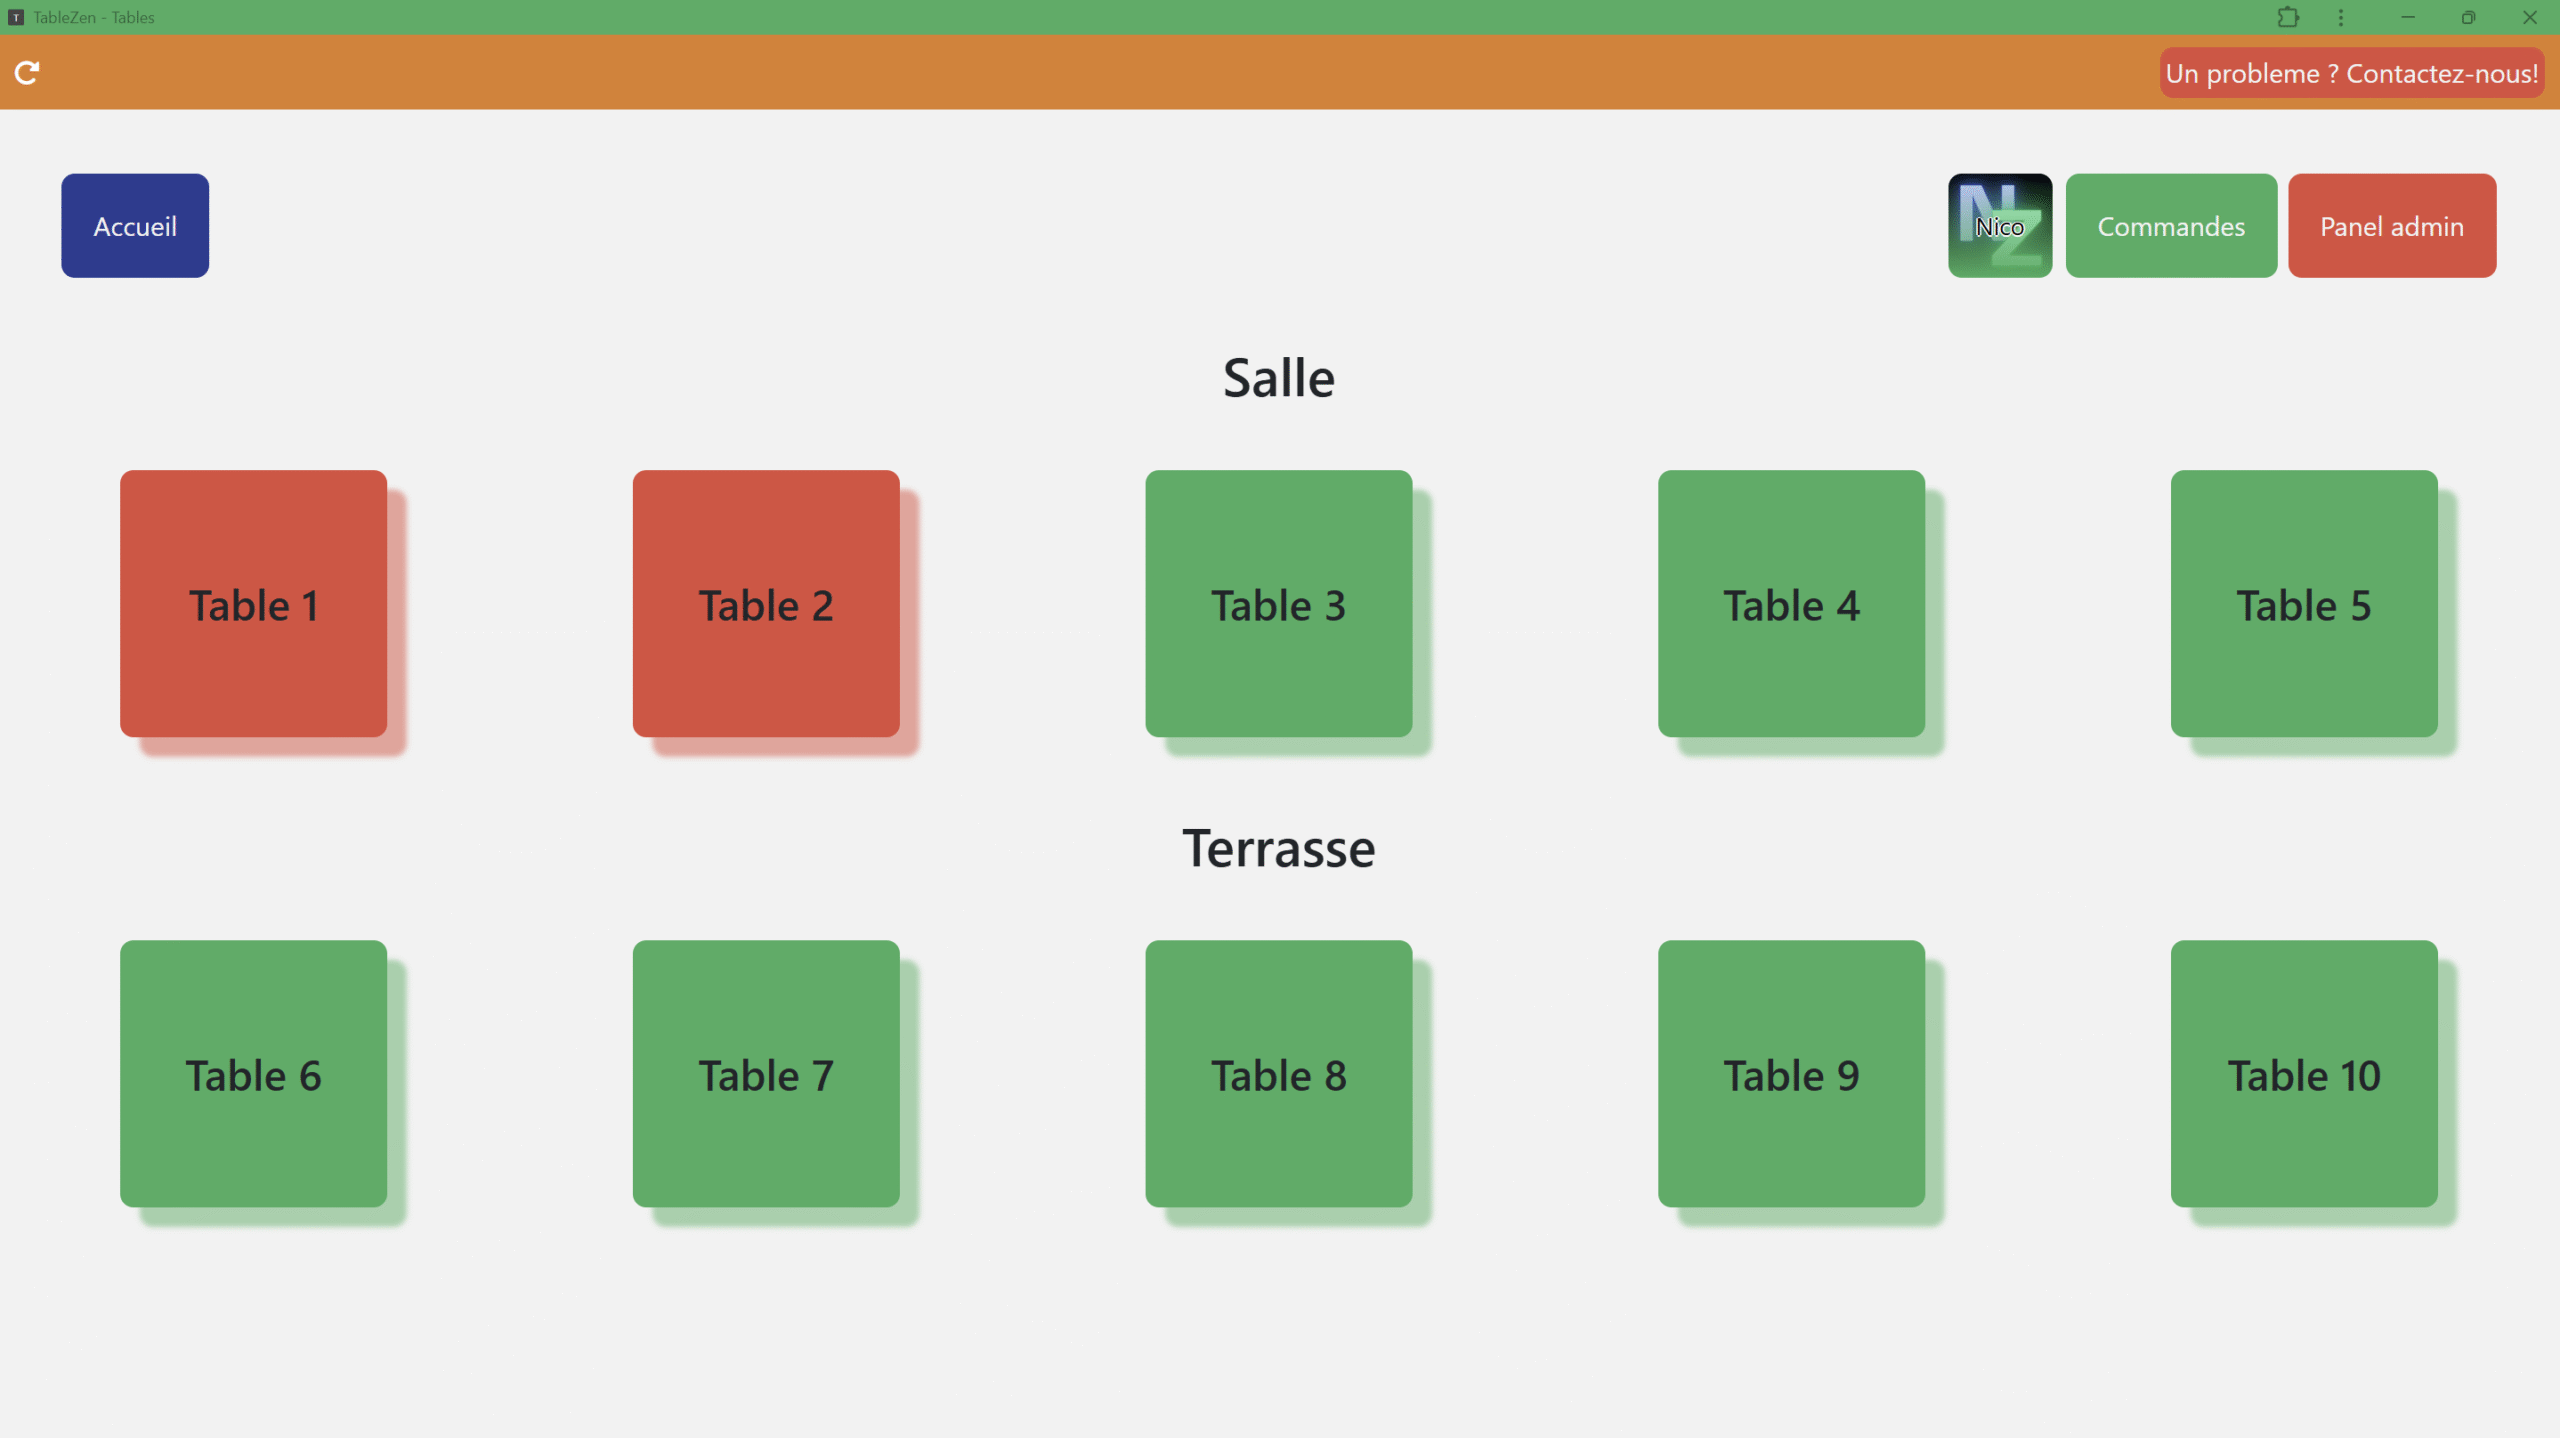Open Table 3 in Salle
The image size is (2560, 1438).
(x=1278, y=604)
